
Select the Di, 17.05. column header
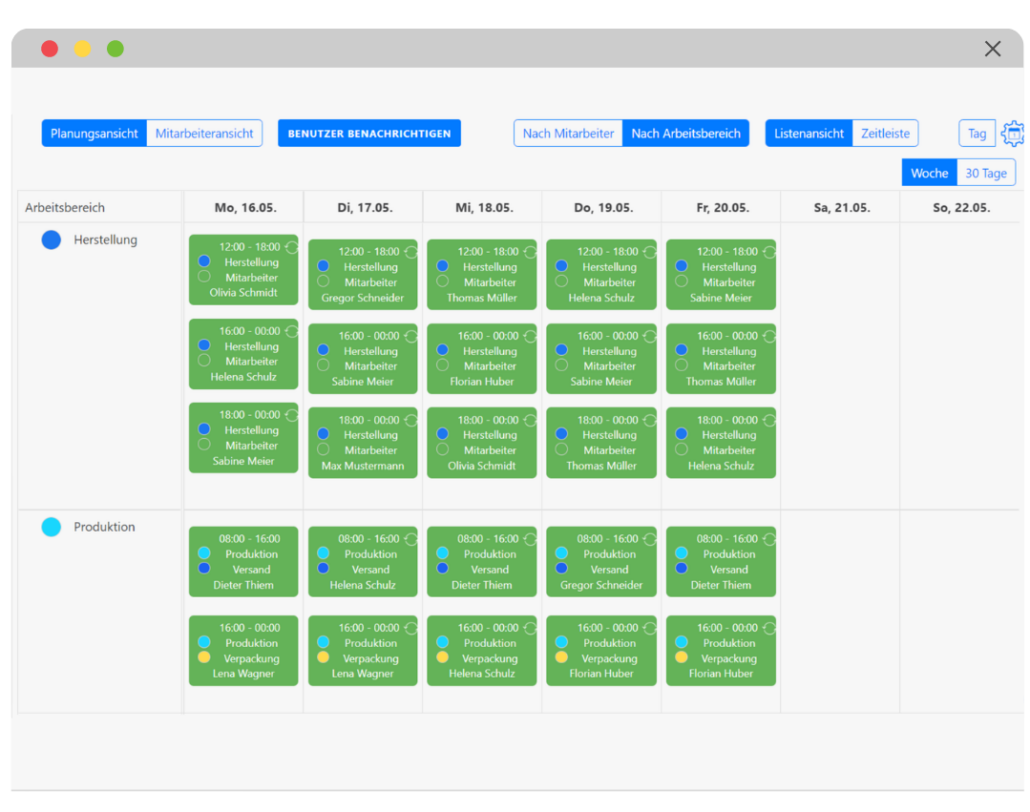coord(365,208)
